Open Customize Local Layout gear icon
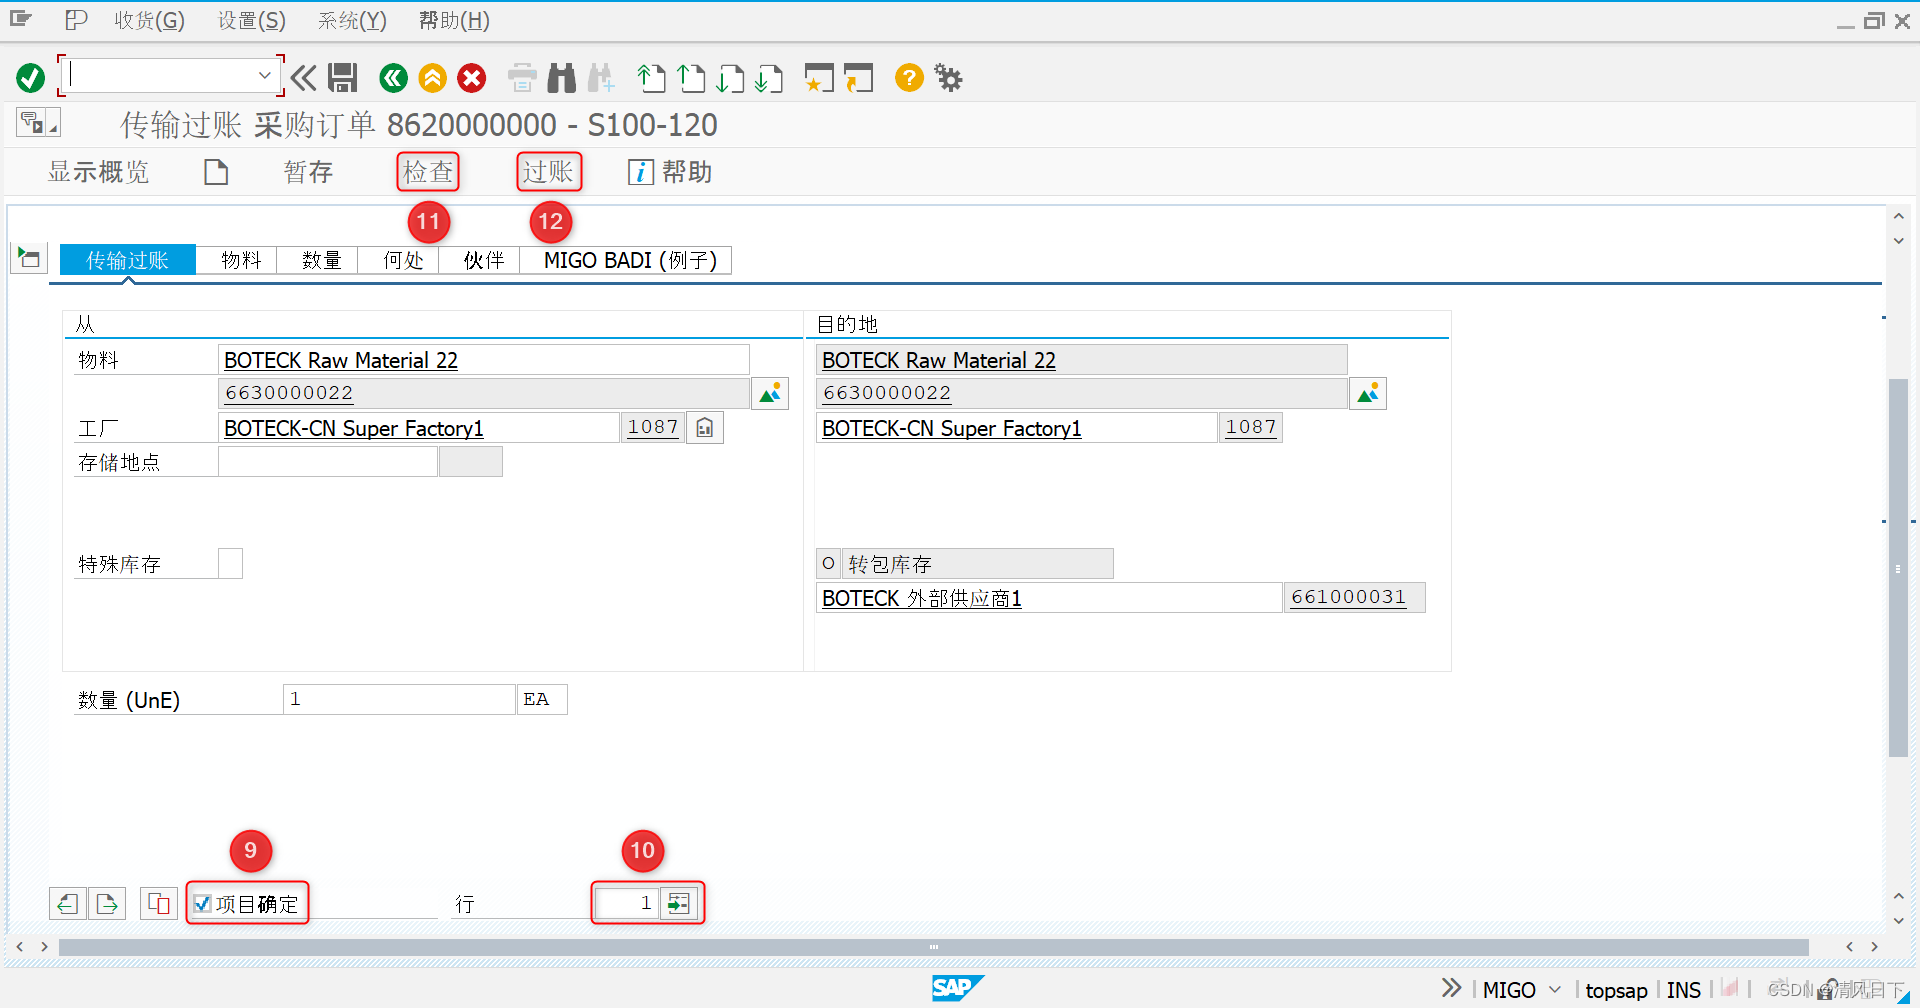This screenshot has height=1008, width=1920. pos(948,77)
